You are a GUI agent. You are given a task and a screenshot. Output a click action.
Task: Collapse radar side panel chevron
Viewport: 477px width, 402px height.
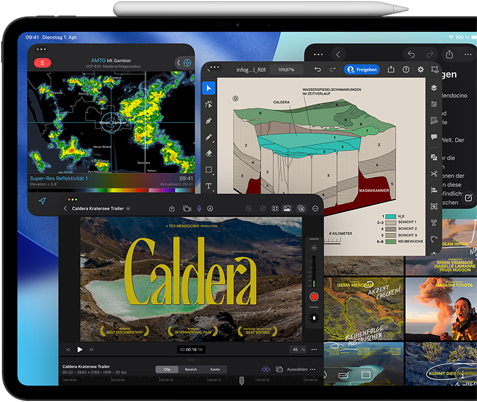[179, 63]
